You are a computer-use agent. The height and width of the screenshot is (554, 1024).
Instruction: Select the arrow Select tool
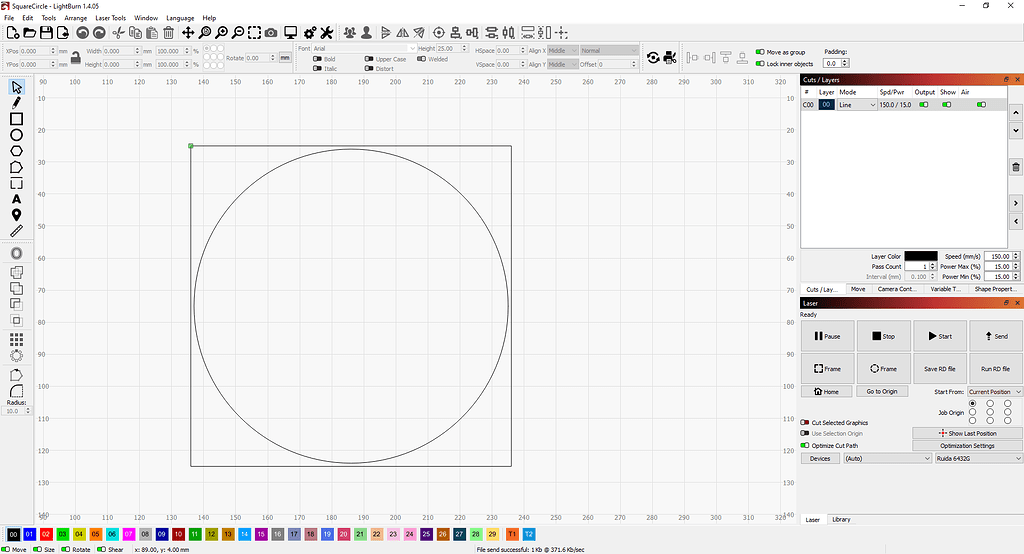16,87
